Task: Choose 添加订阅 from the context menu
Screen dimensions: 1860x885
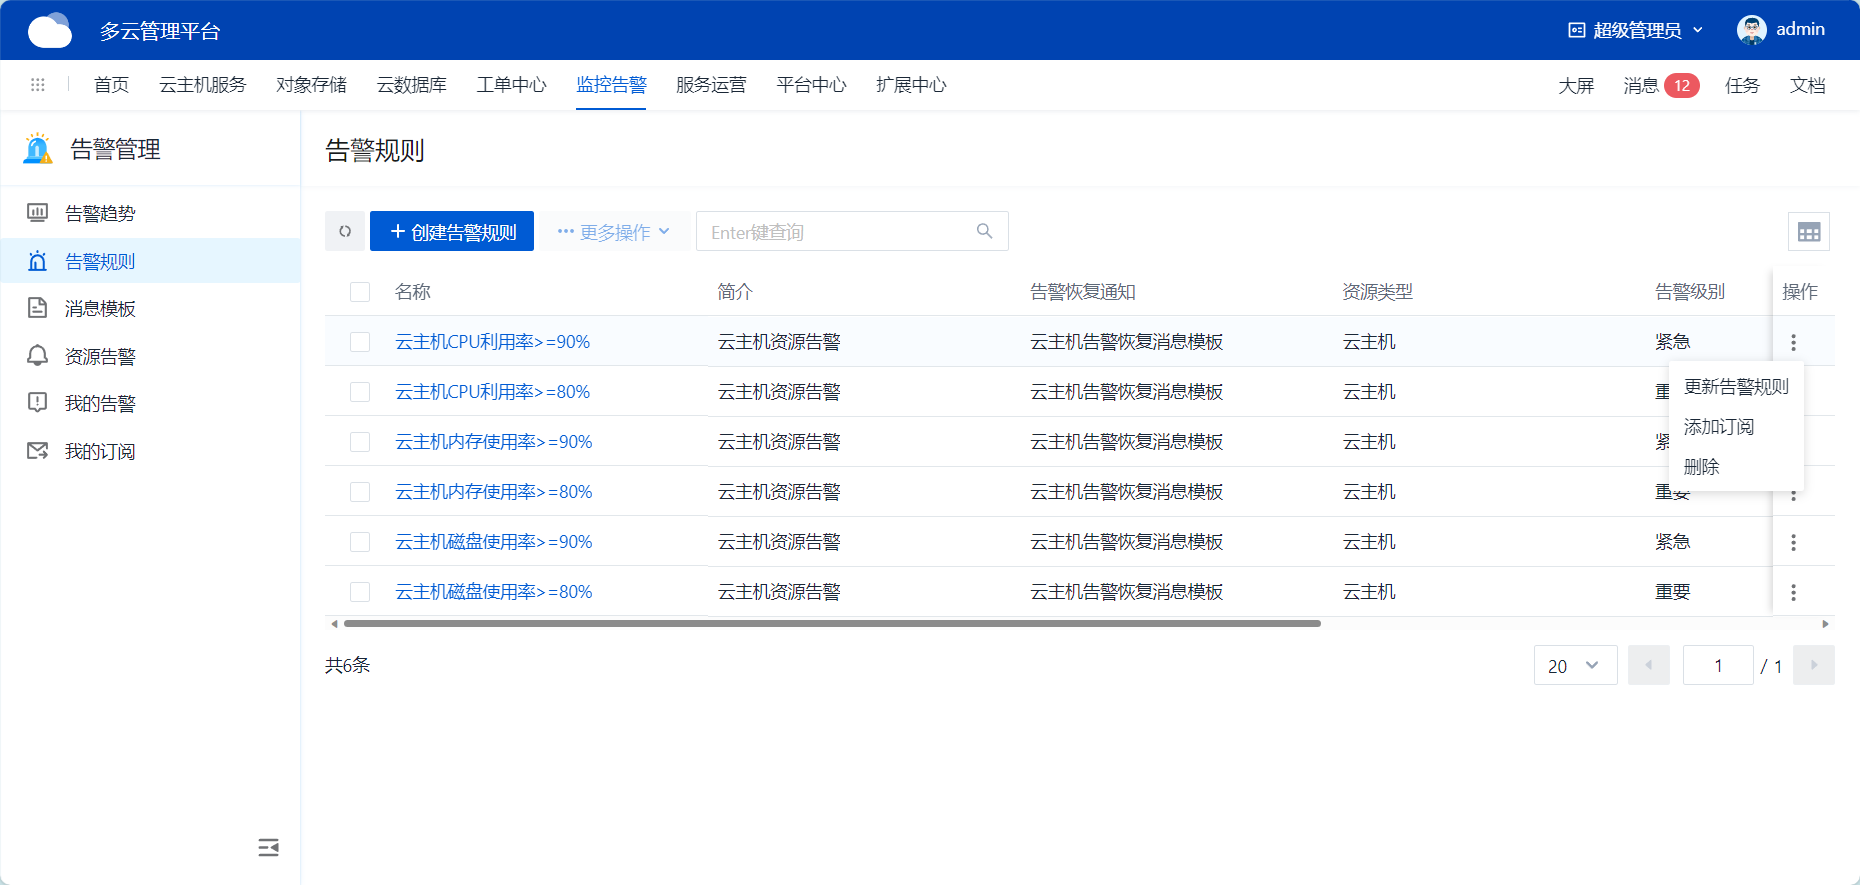Action: [1718, 427]
